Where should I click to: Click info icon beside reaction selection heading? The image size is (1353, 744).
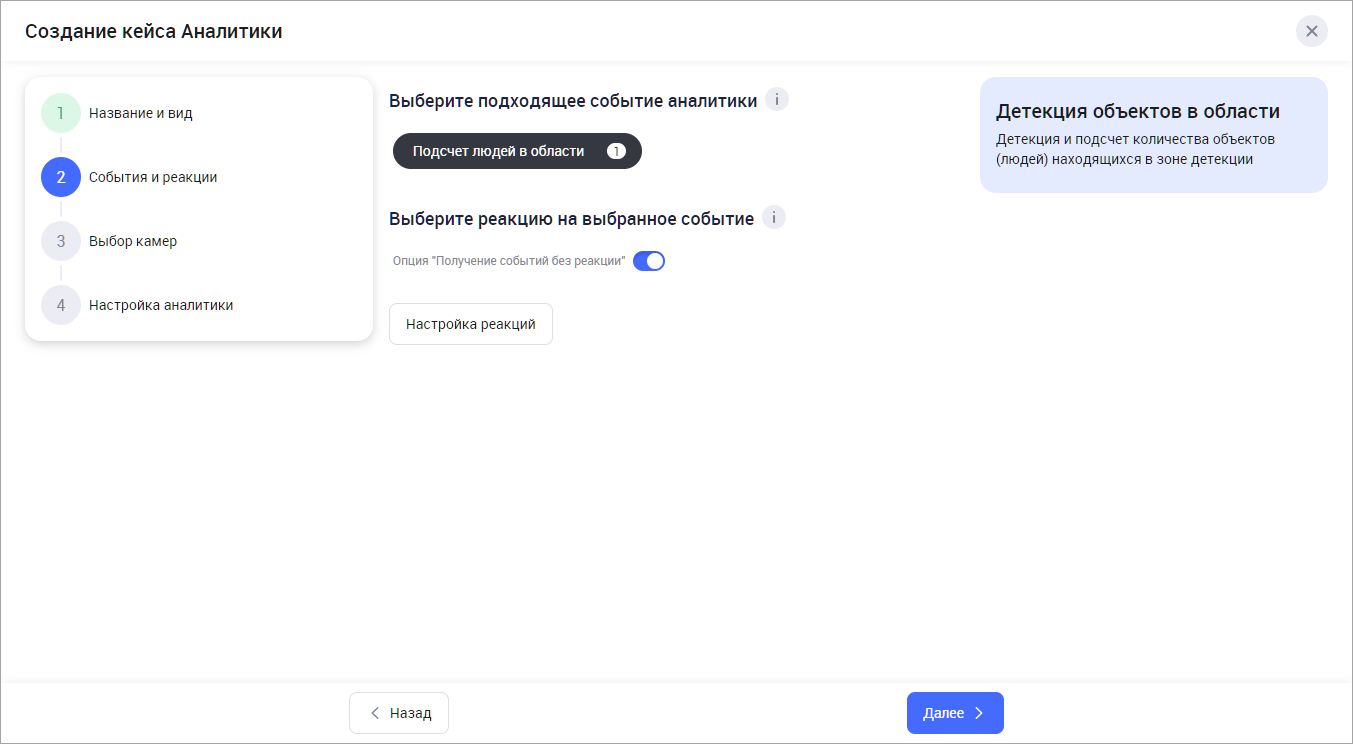[x=774, y=218]
